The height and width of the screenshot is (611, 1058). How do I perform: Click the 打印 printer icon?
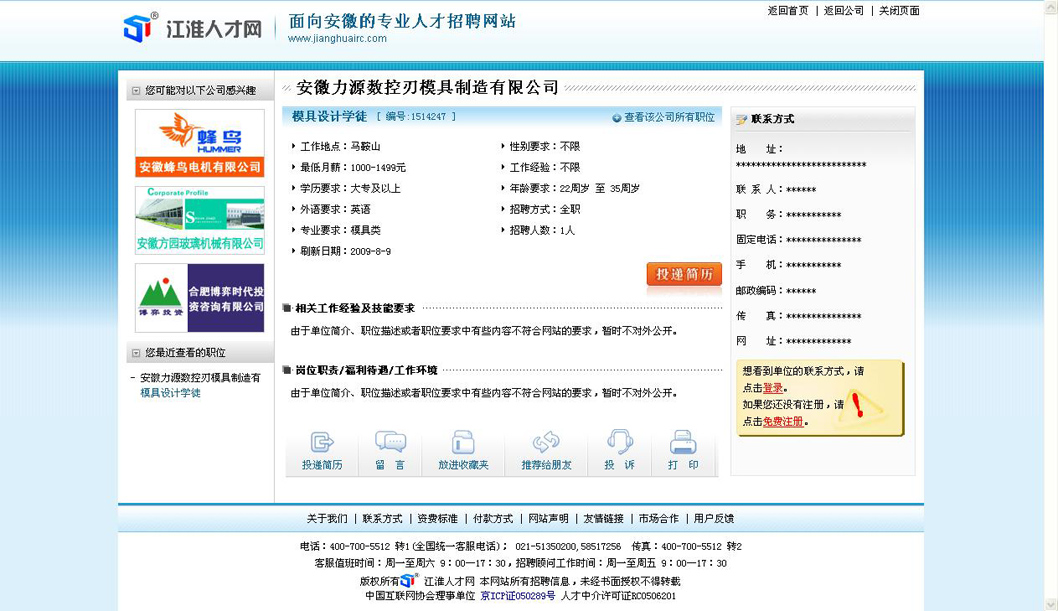pyautogui.click(x=683, y=443)
